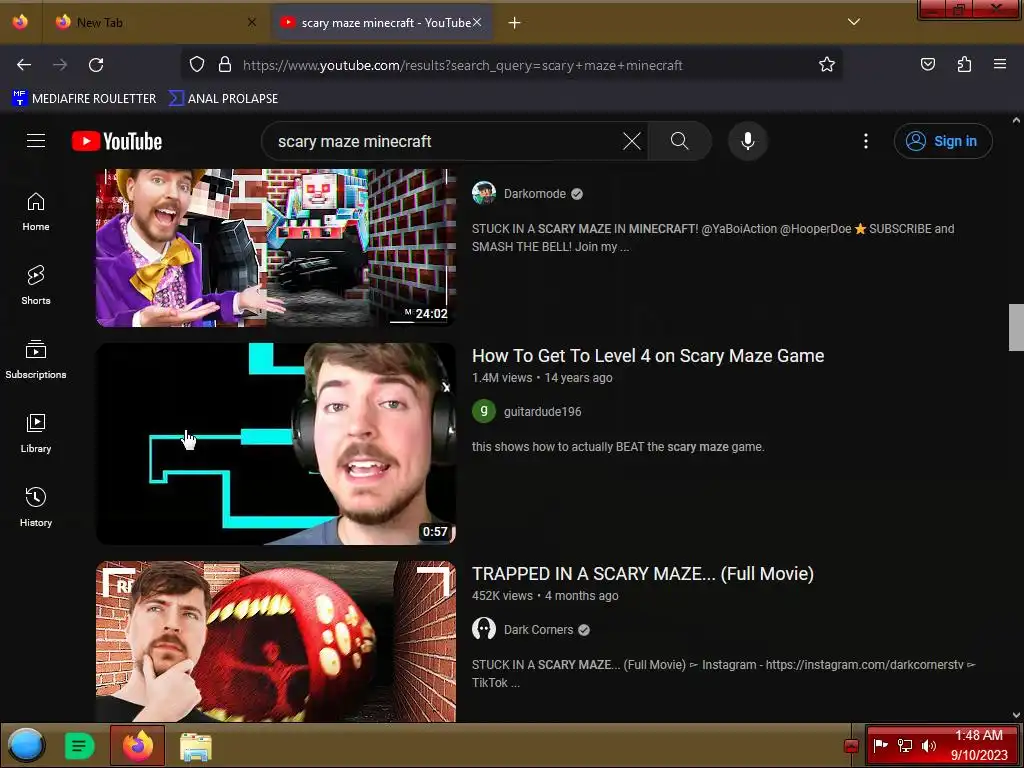Bookmark this page with the star icon

pyautogui.click(x=827, y=65)
